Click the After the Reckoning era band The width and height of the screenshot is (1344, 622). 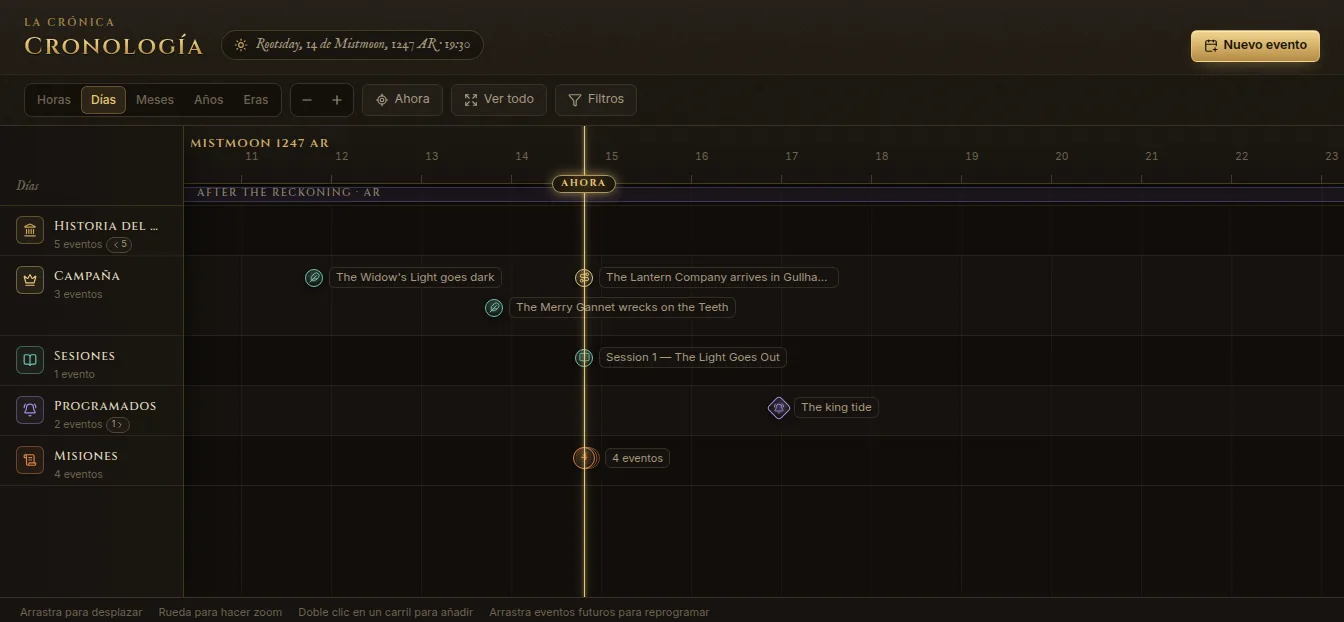click(x=764, y=193)
